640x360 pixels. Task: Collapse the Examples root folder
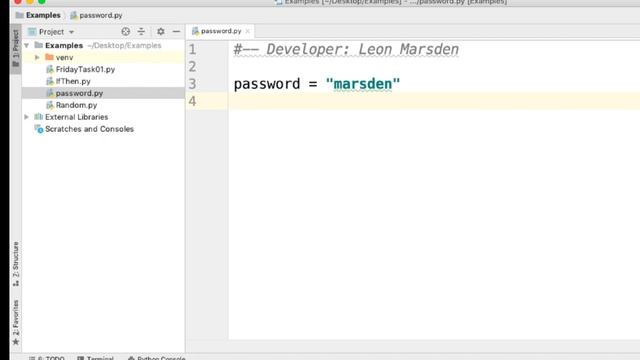pyautogui.click(x=27, y=45)
